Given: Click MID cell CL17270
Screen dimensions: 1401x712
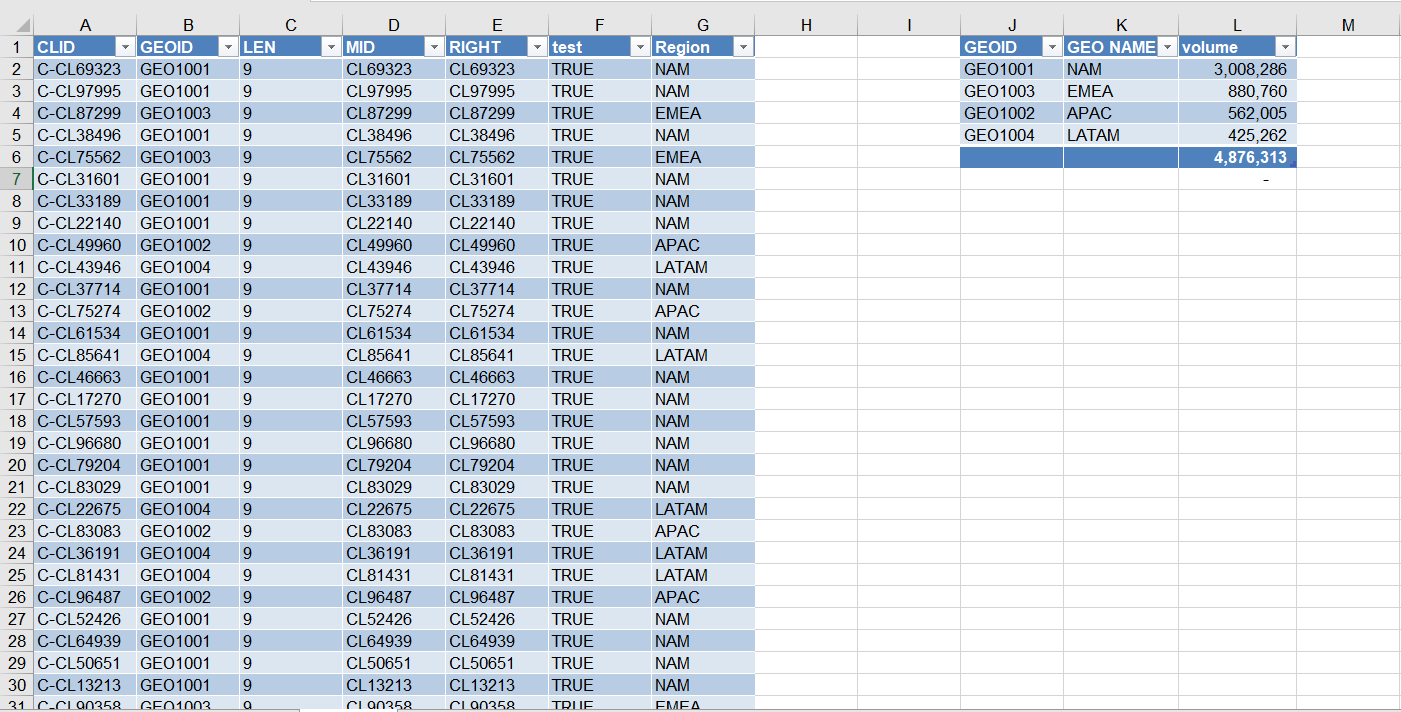Looking at the screenshot, I should (x=394, y=399).
